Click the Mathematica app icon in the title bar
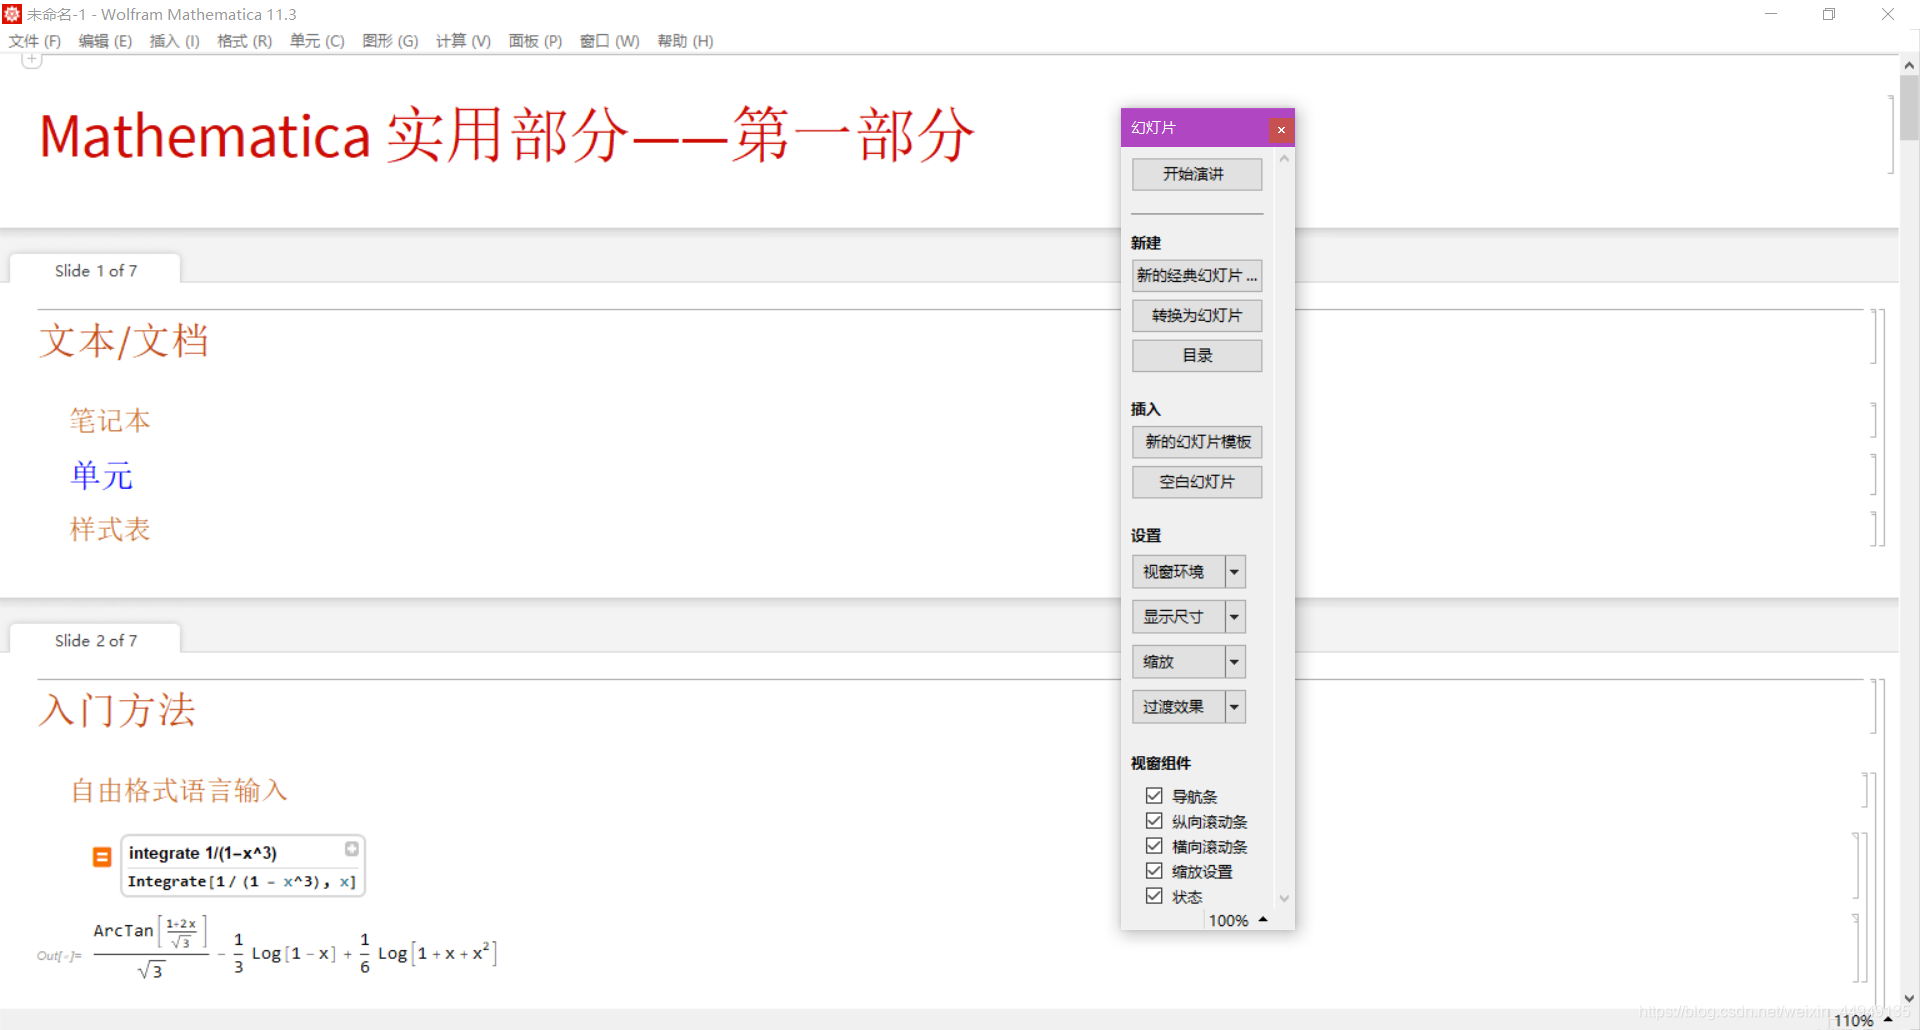This screenshot has width=1920, height=1030. click(12, 14)
